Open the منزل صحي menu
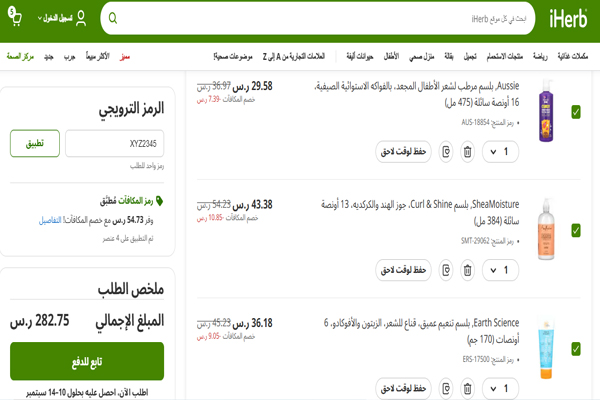 pos(421,57)
